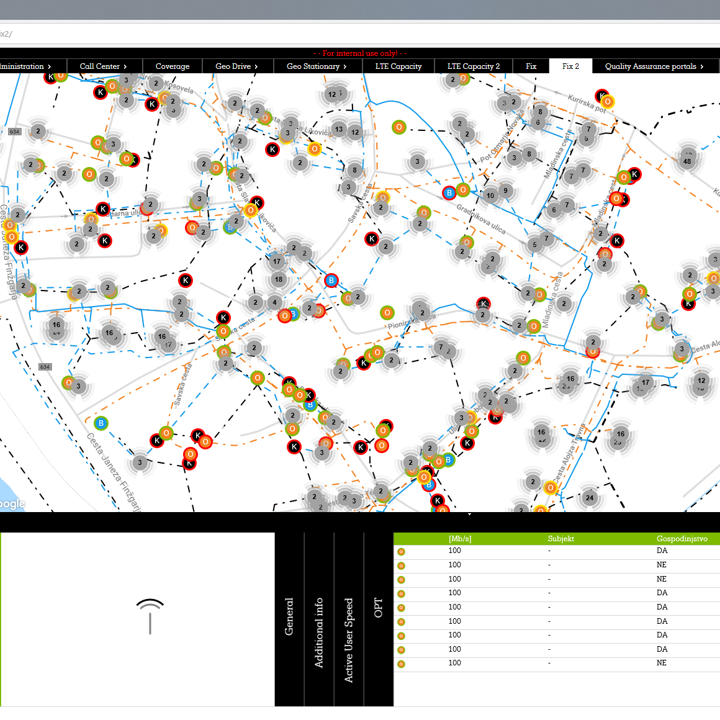Open the Coverage tab
Screen dimensions: 720x720
(172, 66)
